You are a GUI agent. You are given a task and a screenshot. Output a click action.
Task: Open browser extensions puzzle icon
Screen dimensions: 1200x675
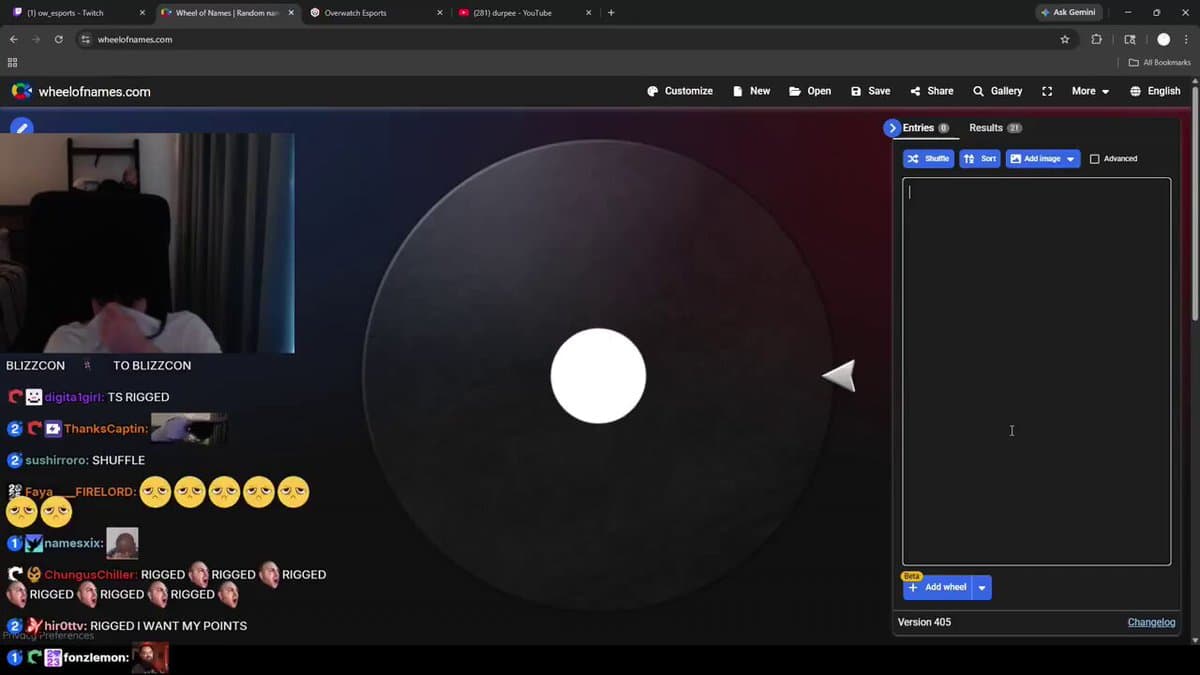tap(1096, 40)
